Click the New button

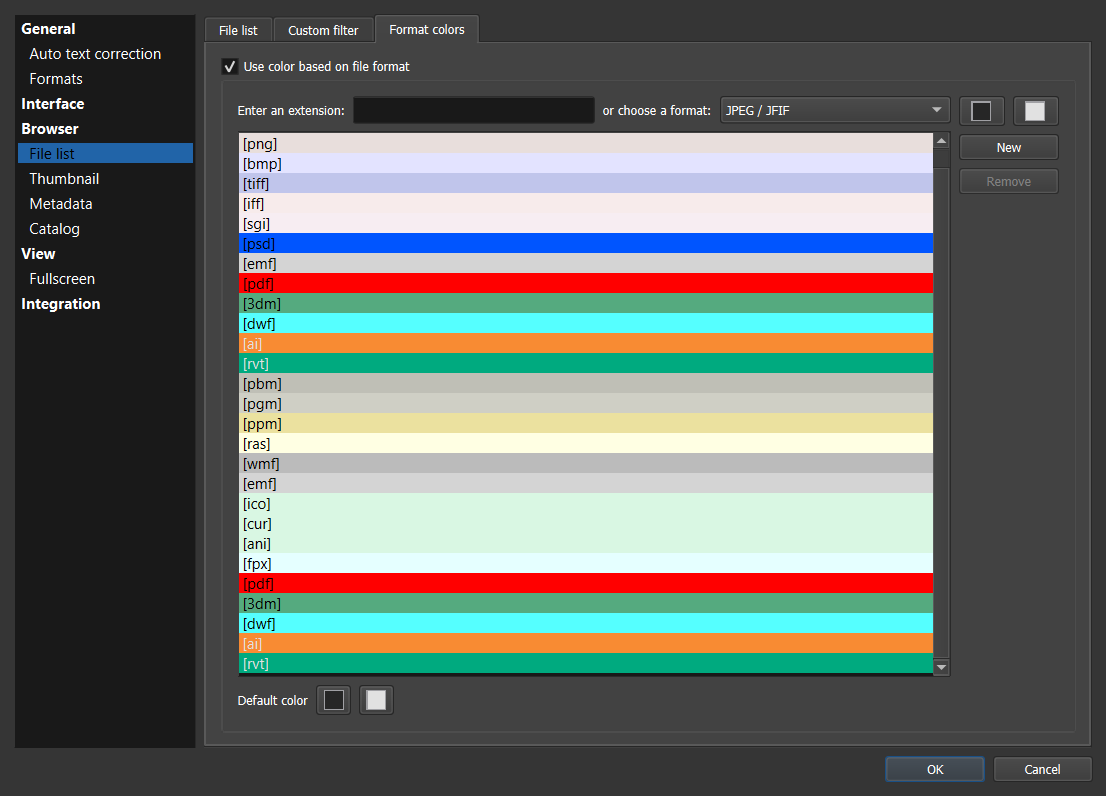click(x=1008, y=147)
